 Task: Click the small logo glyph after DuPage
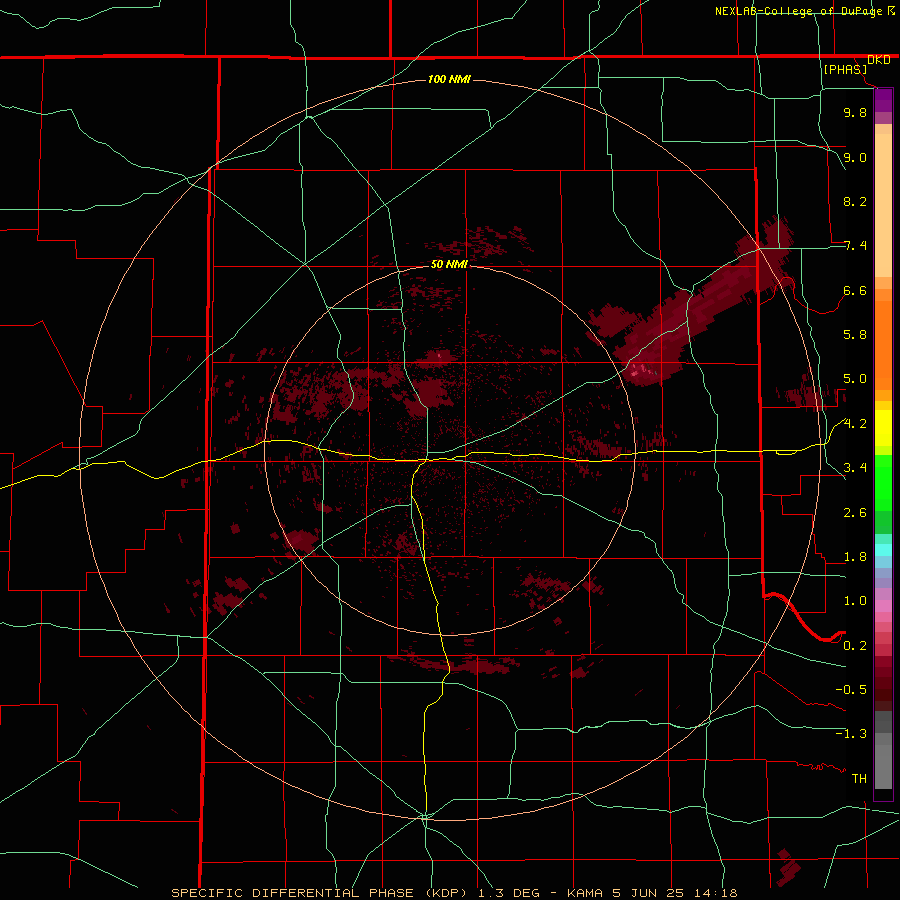click(891, 10)
